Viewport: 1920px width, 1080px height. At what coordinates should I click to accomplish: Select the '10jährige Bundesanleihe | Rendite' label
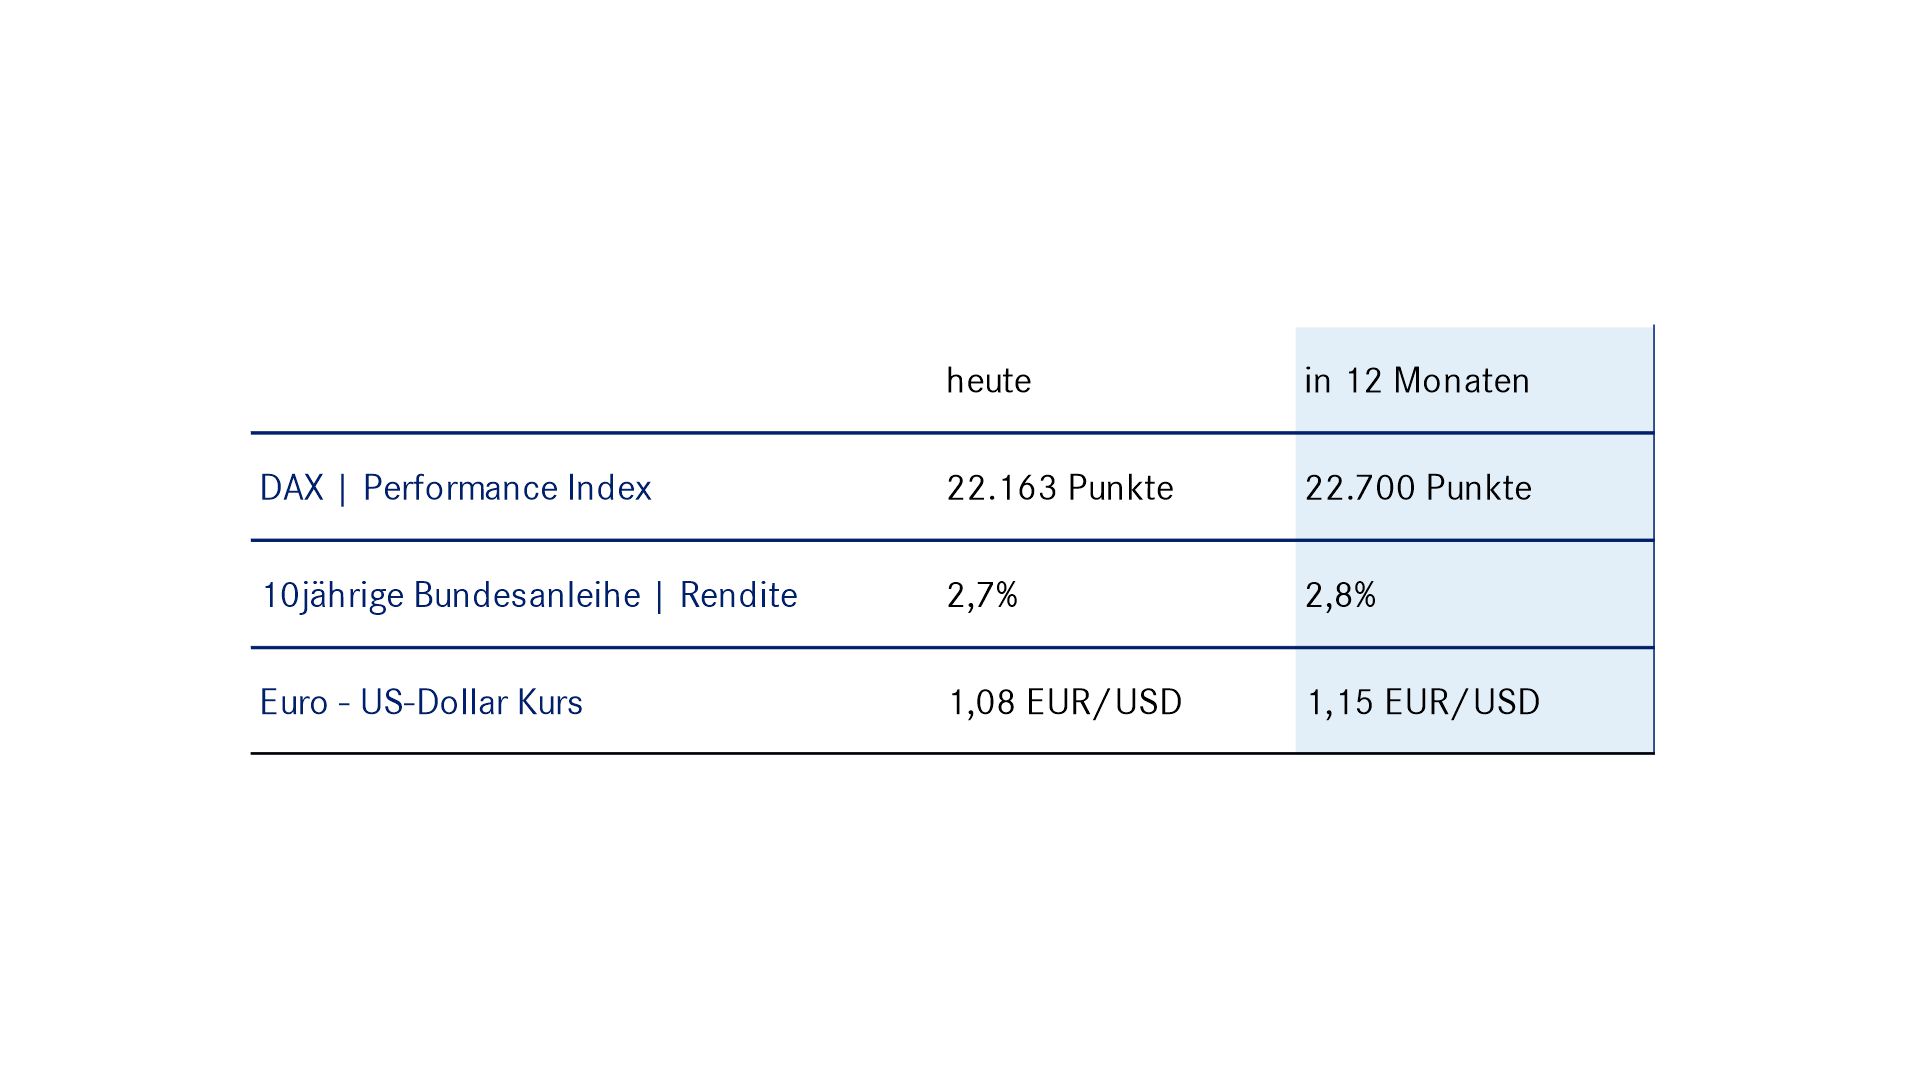point(529,596)
